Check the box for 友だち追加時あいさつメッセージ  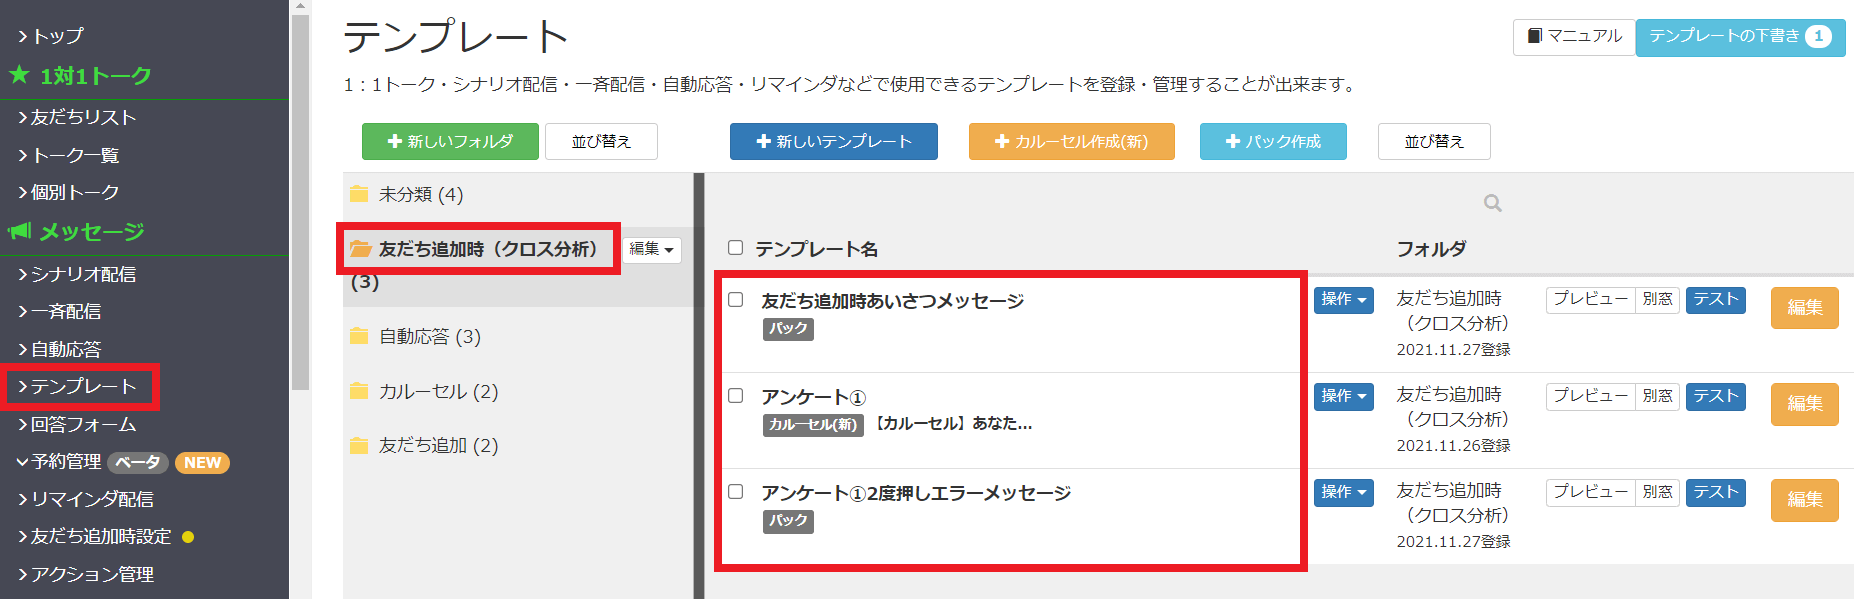tap(736, 300)
